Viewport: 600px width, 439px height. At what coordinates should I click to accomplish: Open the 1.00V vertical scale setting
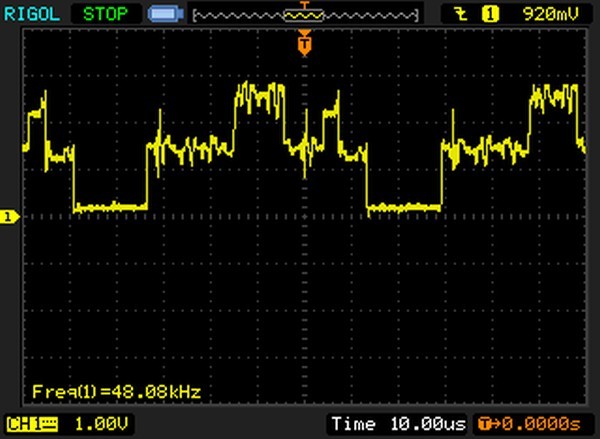[90, 424]
